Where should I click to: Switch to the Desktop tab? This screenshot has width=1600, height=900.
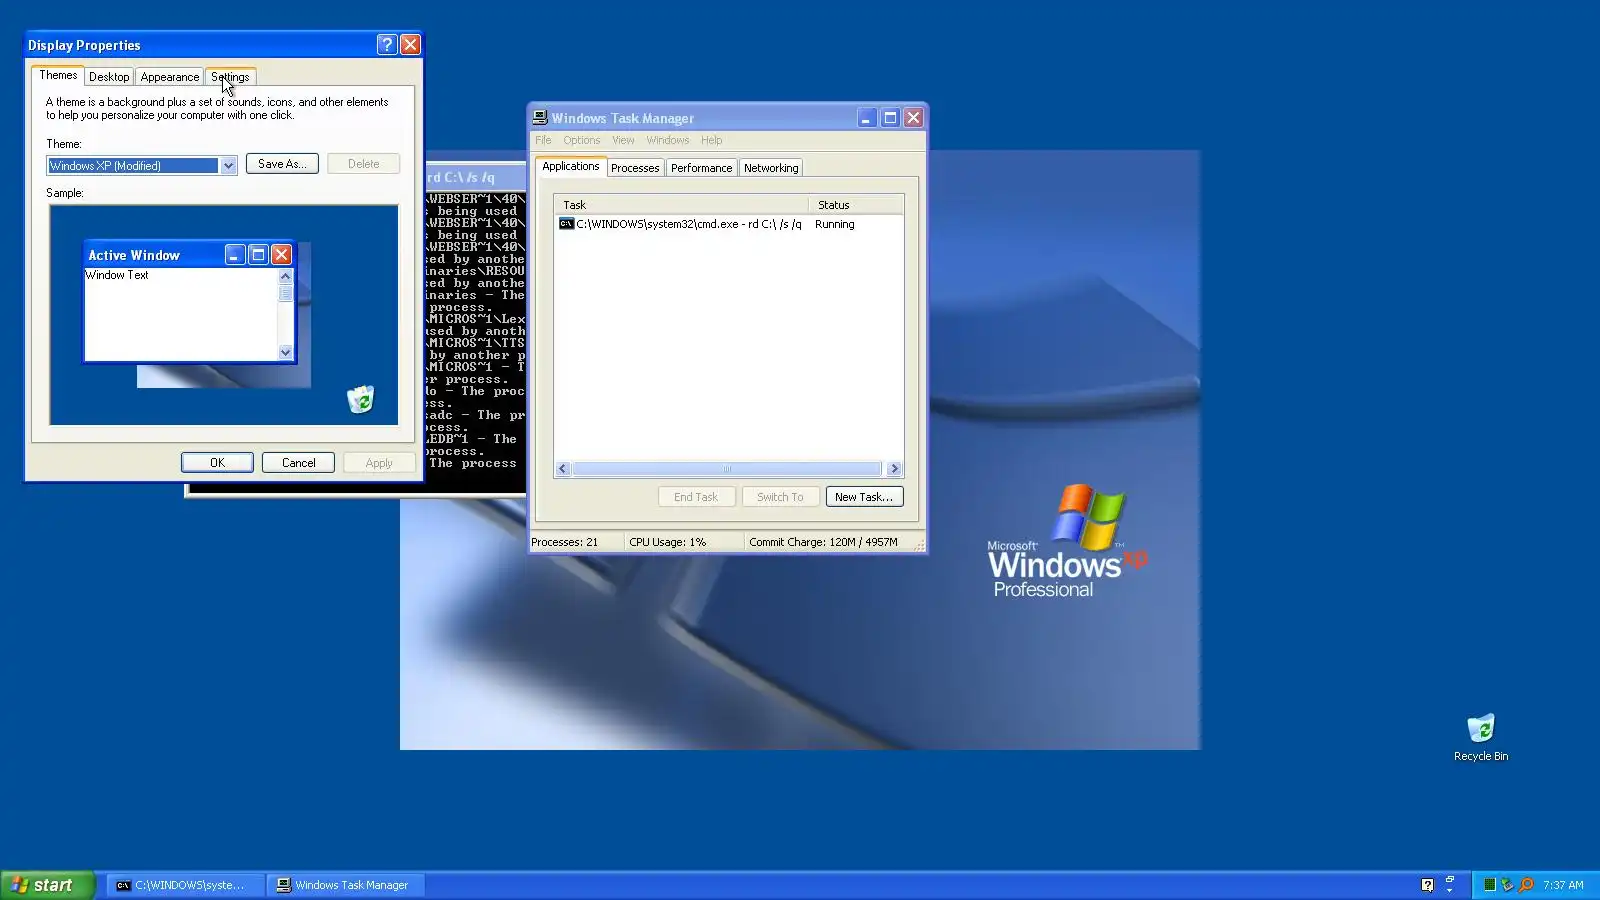[x=109, y=77]
